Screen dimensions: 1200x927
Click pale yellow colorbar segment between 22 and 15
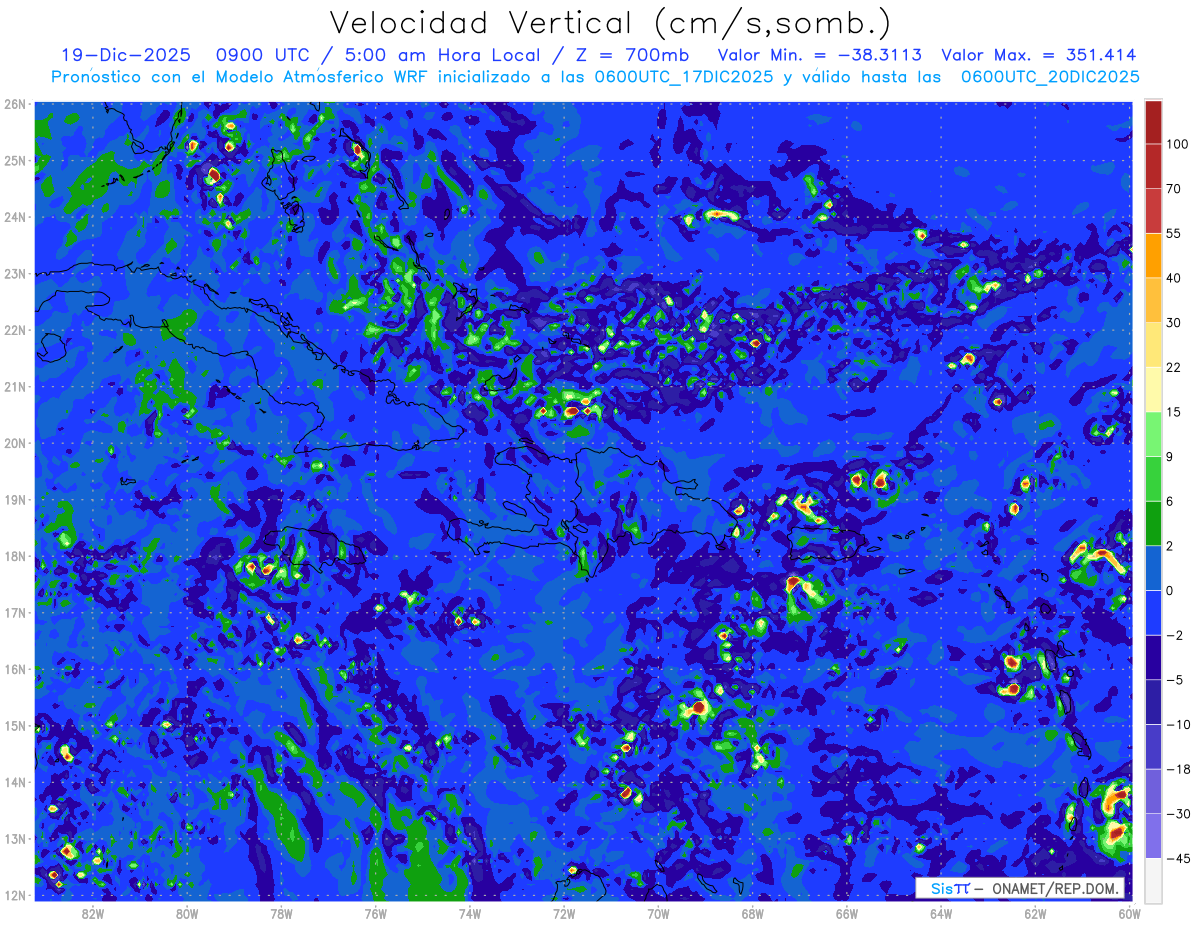[1153, 389]
